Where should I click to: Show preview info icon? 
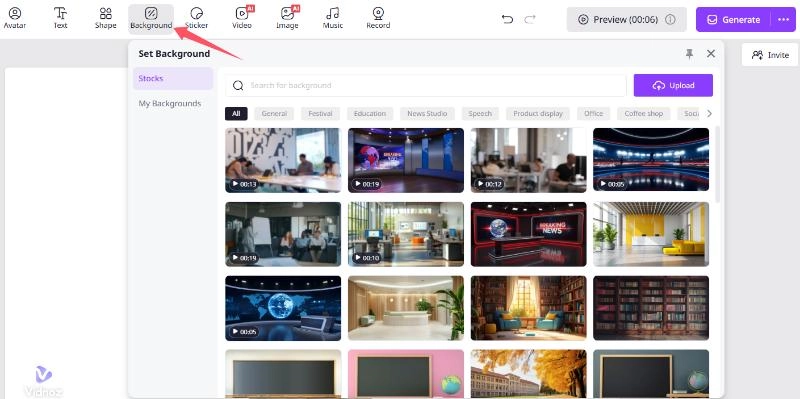click(x=670, y=19)
